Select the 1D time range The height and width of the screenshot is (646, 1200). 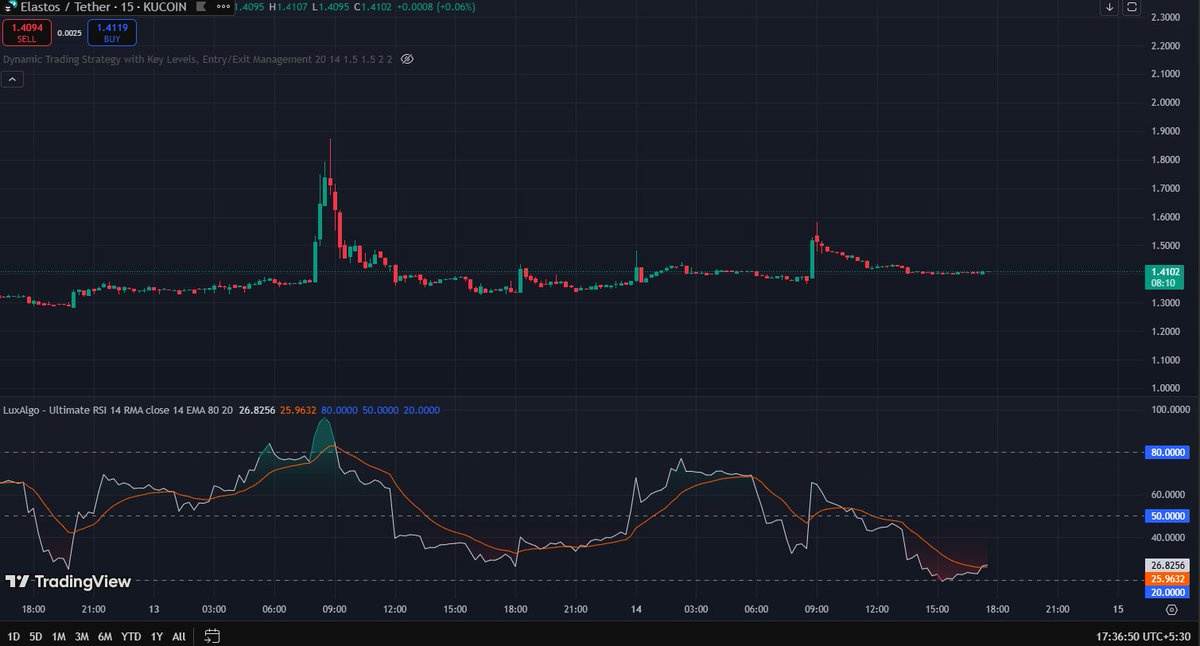[13, 636]
